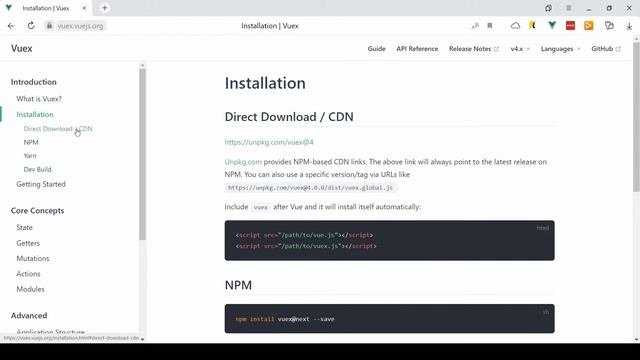Screen dimensions: 640x360
Task: Open the browser hamburger menu
Action: (x=569, y=8)
